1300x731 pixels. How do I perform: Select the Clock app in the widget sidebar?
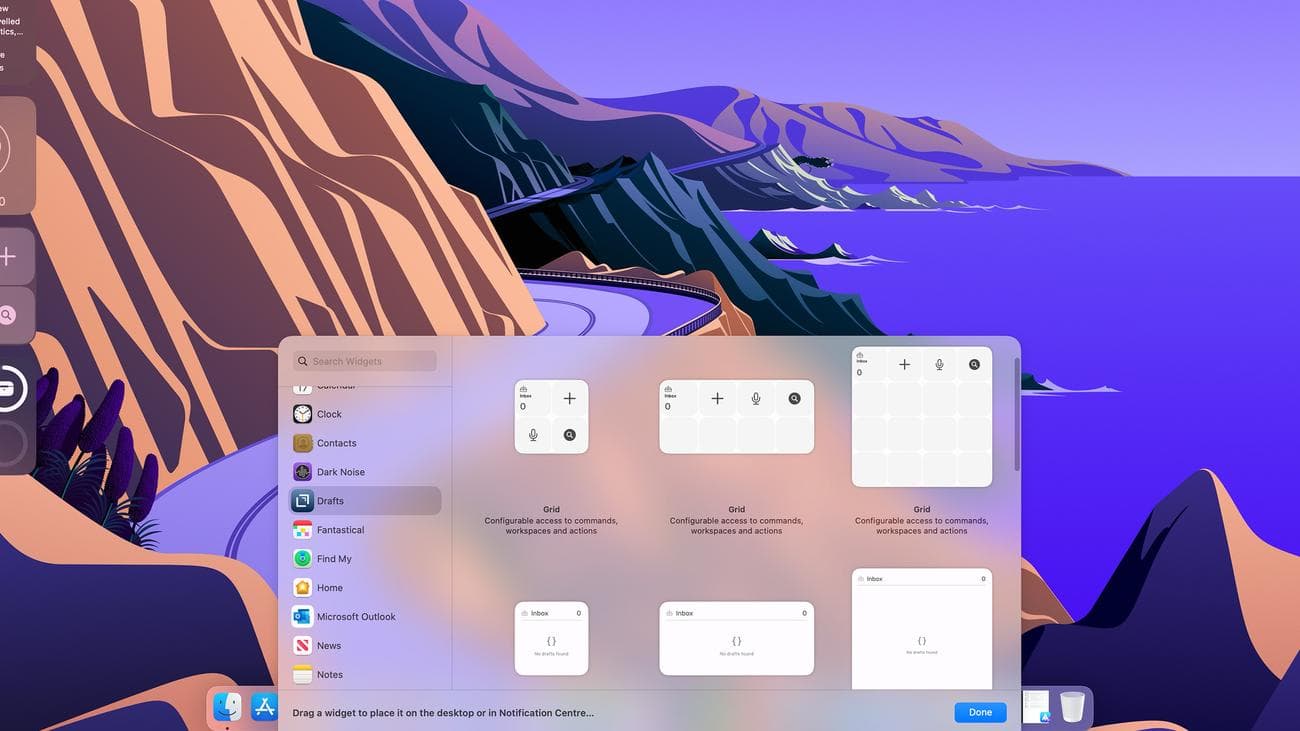[x=331, y=414]
